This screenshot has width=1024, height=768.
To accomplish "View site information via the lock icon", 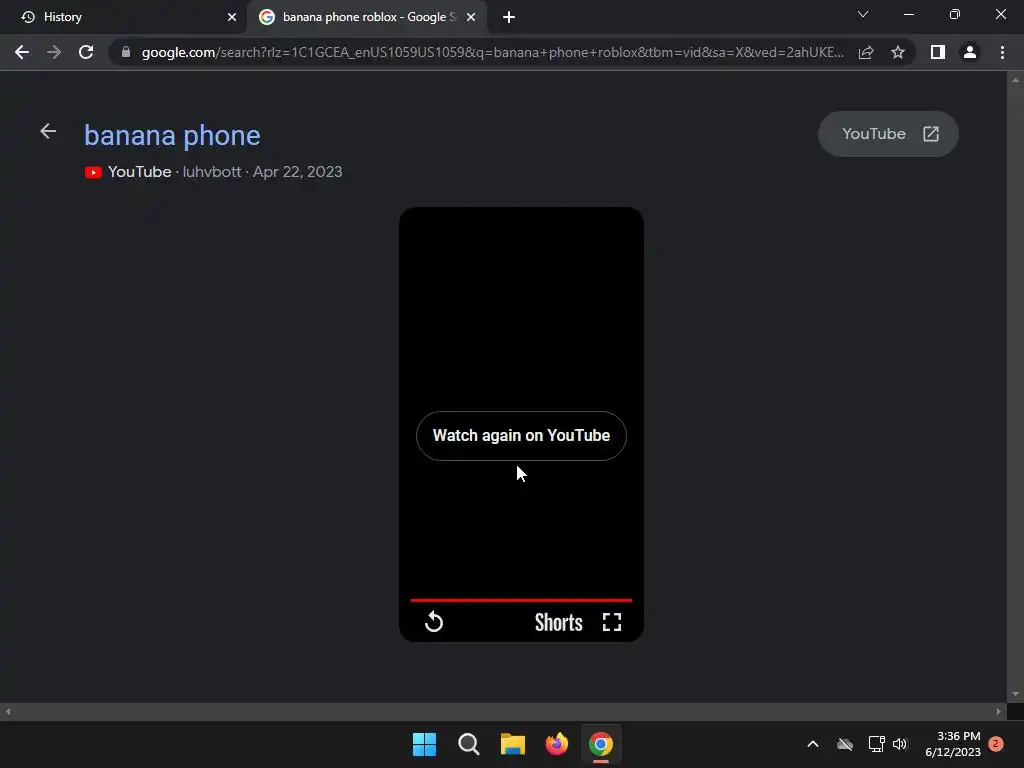I will click(126, 52).
